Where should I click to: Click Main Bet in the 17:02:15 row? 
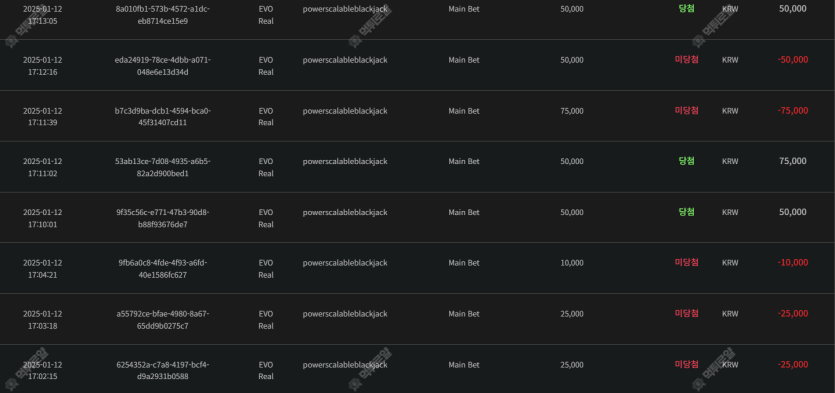pos(464,365)
